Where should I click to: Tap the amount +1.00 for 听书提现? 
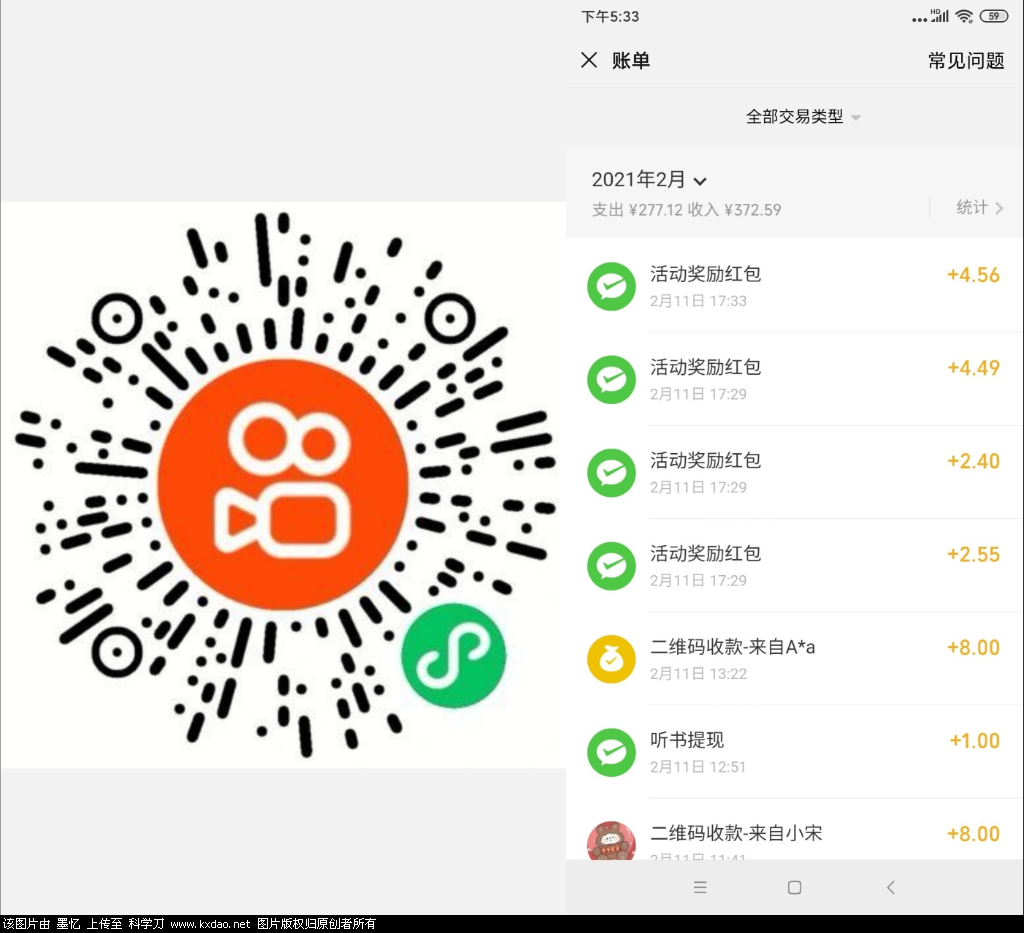click(974, 741)
